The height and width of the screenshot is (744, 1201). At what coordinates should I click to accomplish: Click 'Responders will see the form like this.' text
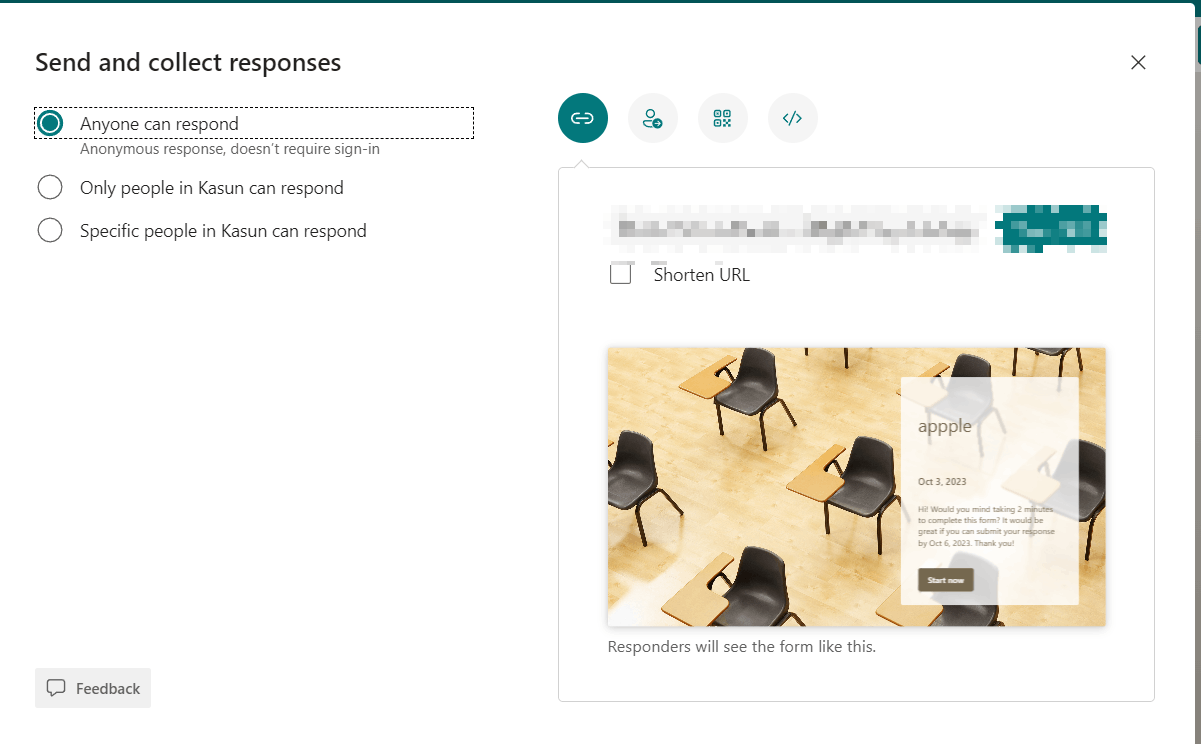742,647
